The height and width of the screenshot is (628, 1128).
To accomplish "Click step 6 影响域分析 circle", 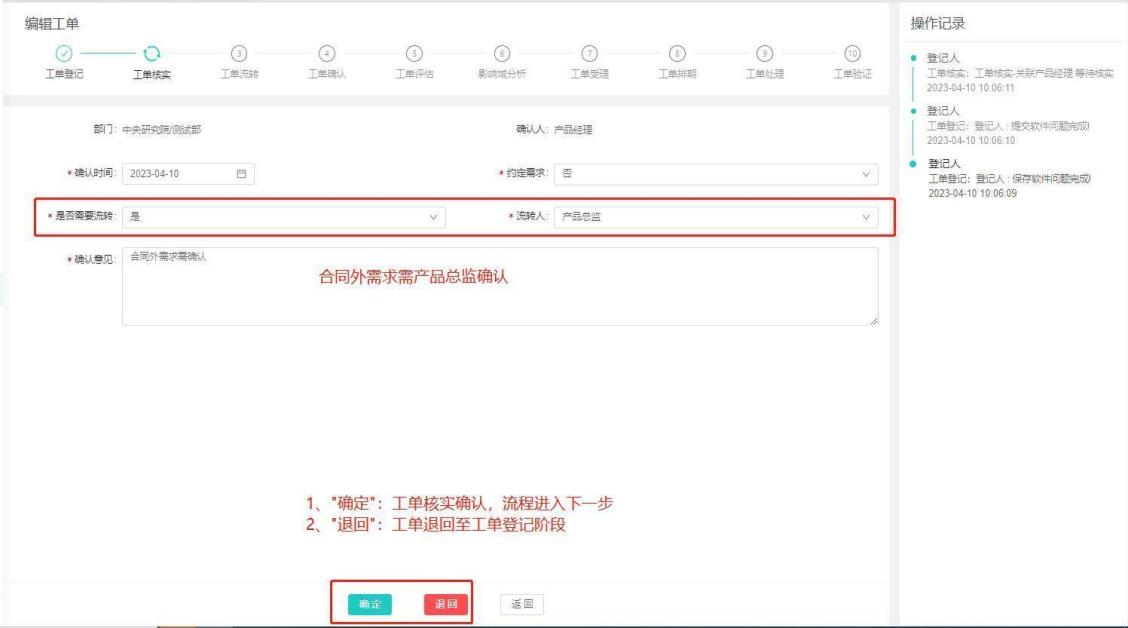I will pyautogui.click(x=502, y=53).
